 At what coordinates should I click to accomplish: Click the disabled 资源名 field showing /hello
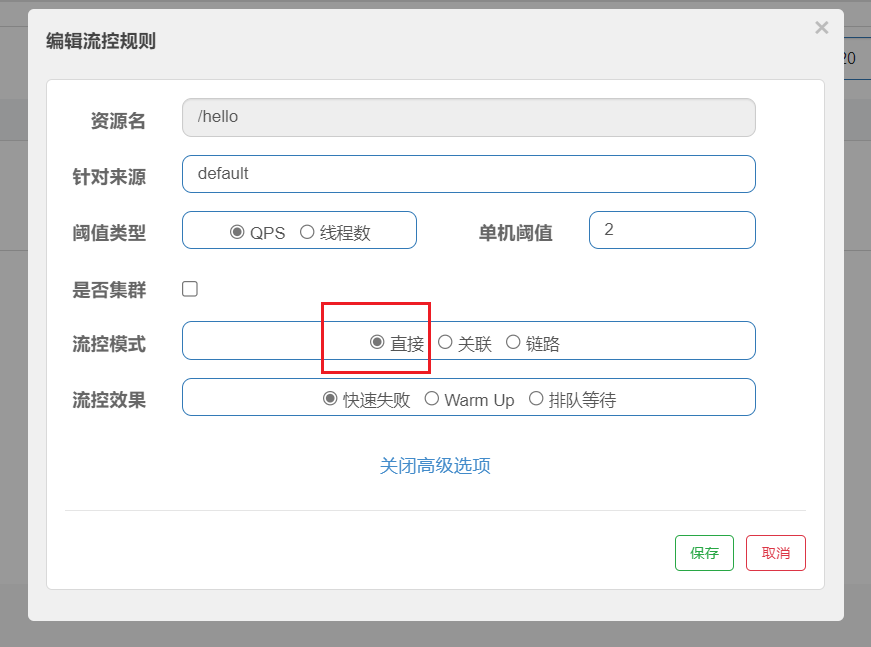point(468,117)
